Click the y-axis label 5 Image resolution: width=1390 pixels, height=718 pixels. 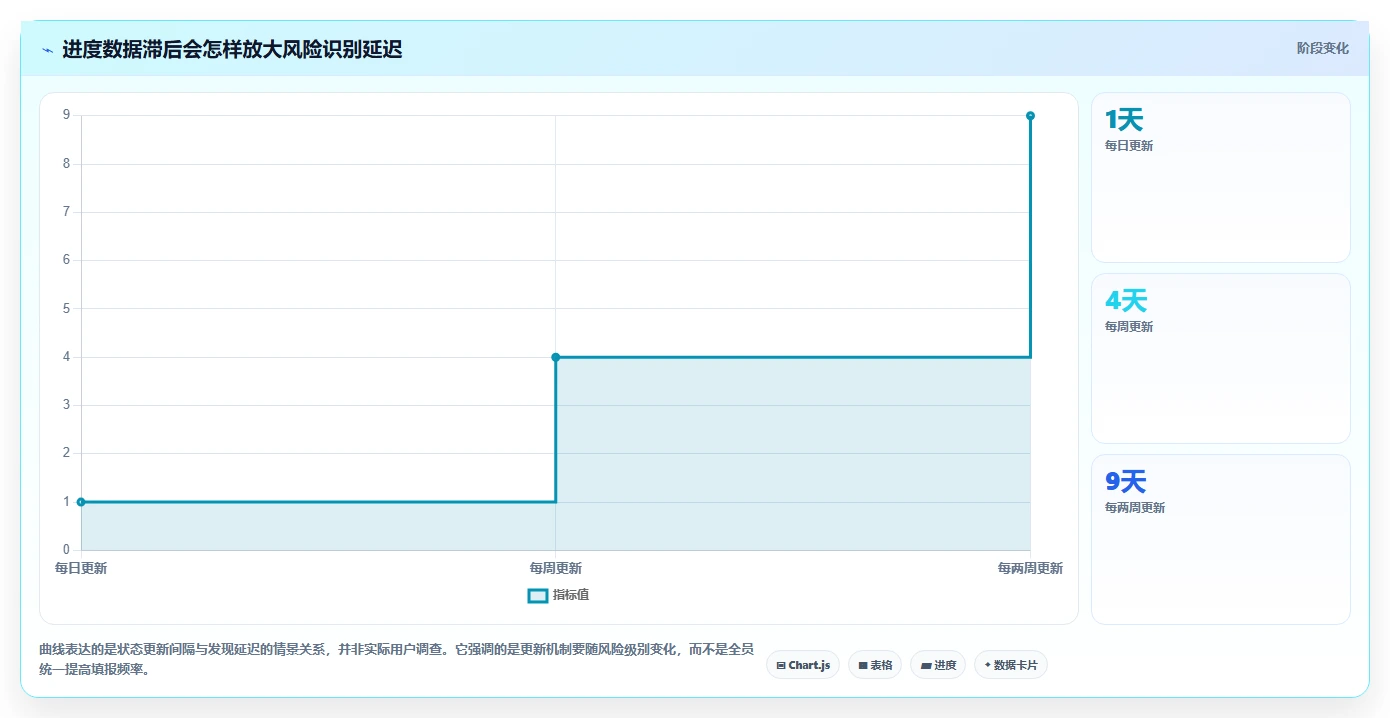66,308
